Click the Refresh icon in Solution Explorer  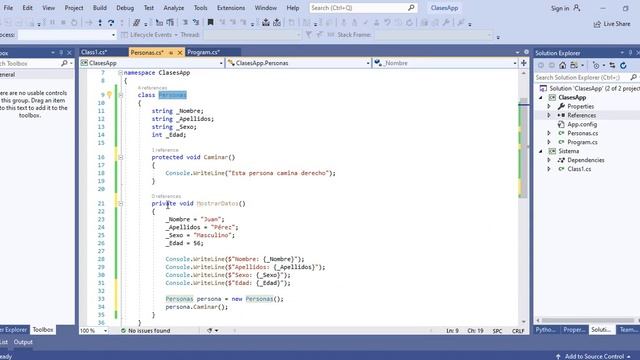tap(623, 65)
